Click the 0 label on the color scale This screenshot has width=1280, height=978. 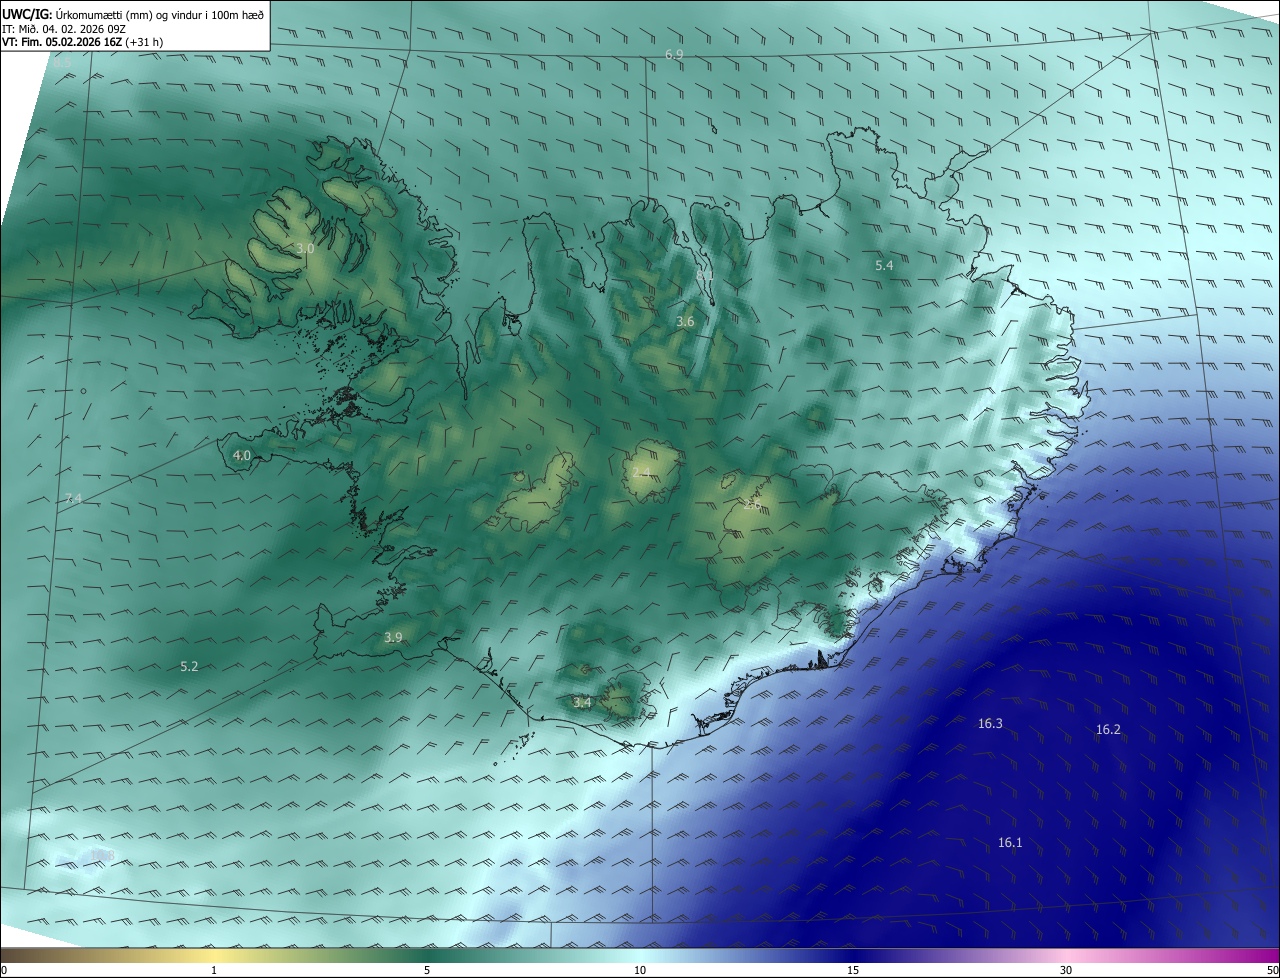pyautogui.click(x=4, y=970)
